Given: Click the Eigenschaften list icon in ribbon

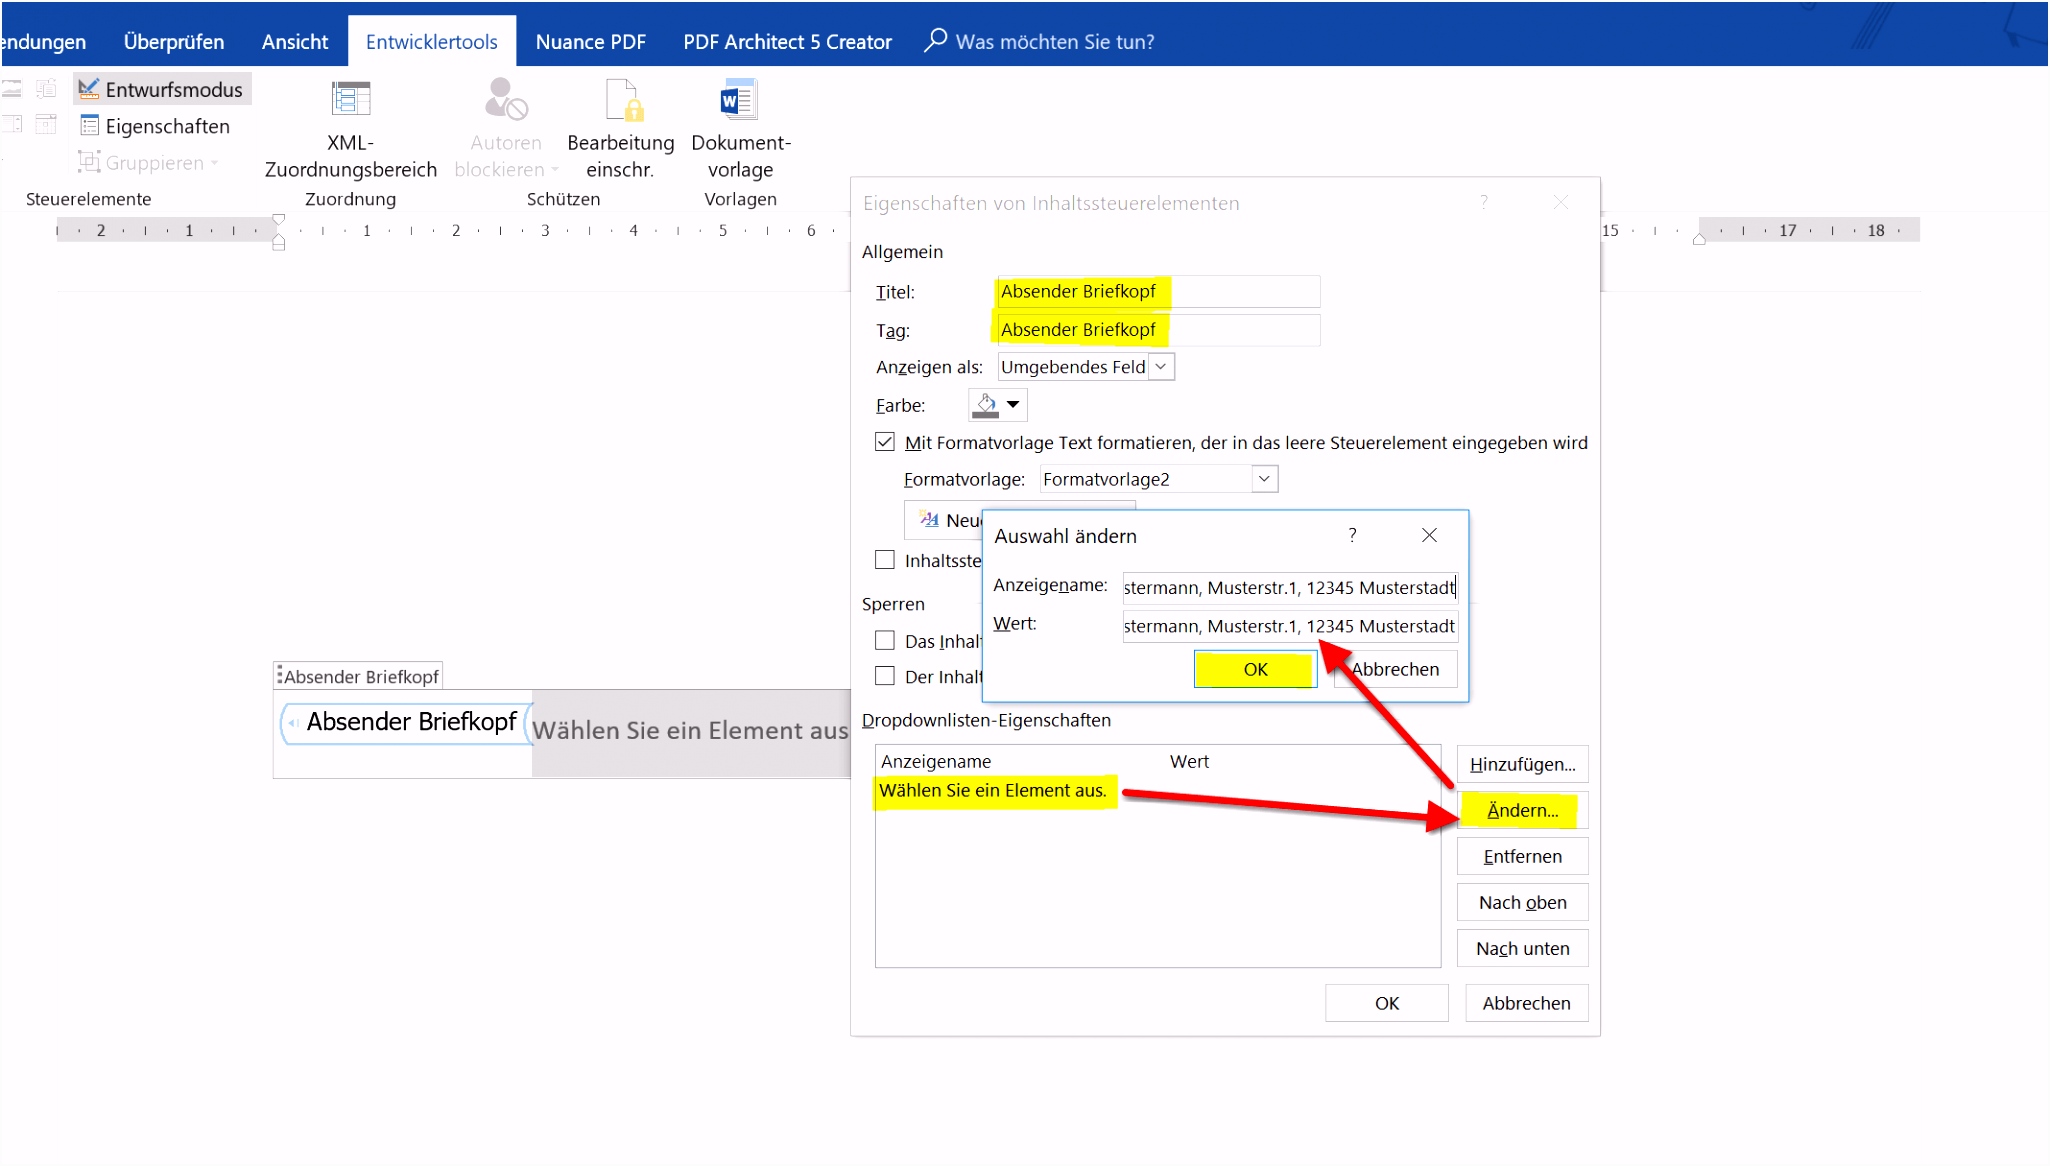Looking at the screenshot, I should (89, 126).
